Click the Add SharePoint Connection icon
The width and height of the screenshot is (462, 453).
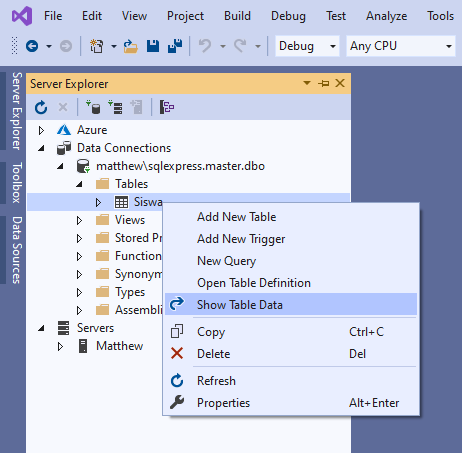(136, 107)
